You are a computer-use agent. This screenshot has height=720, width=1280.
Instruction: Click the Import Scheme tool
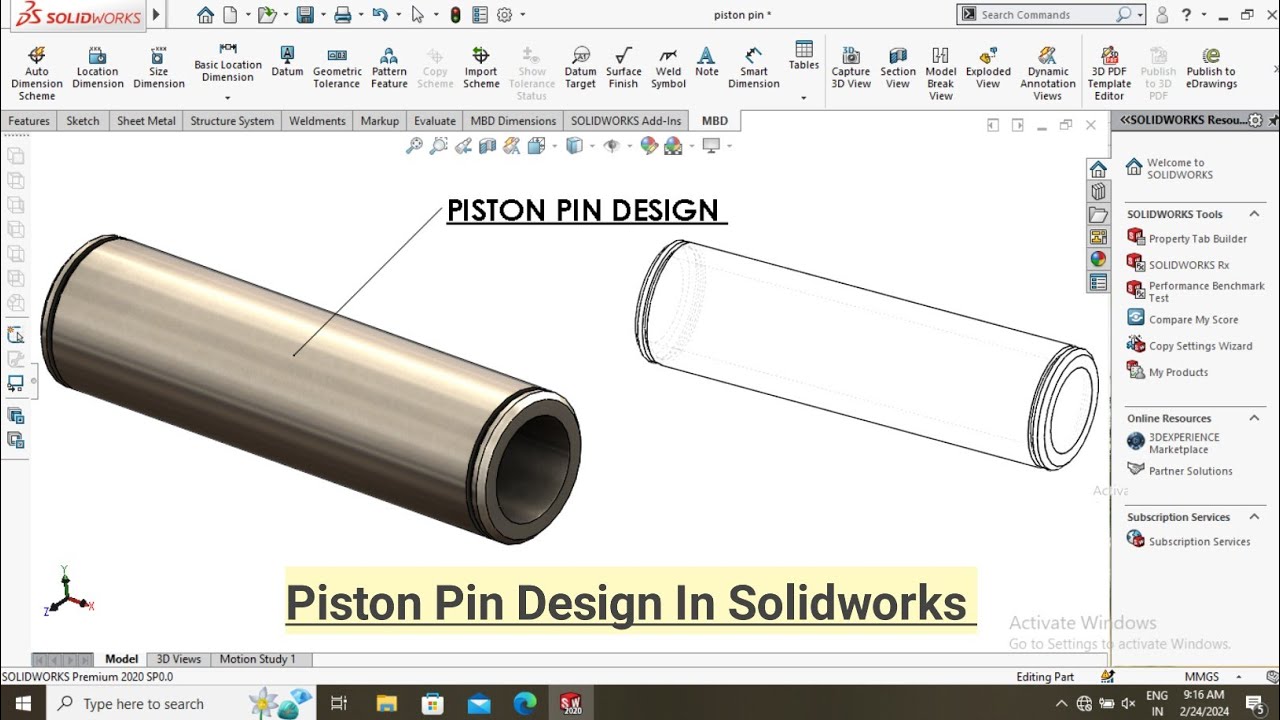coord(481,67)
